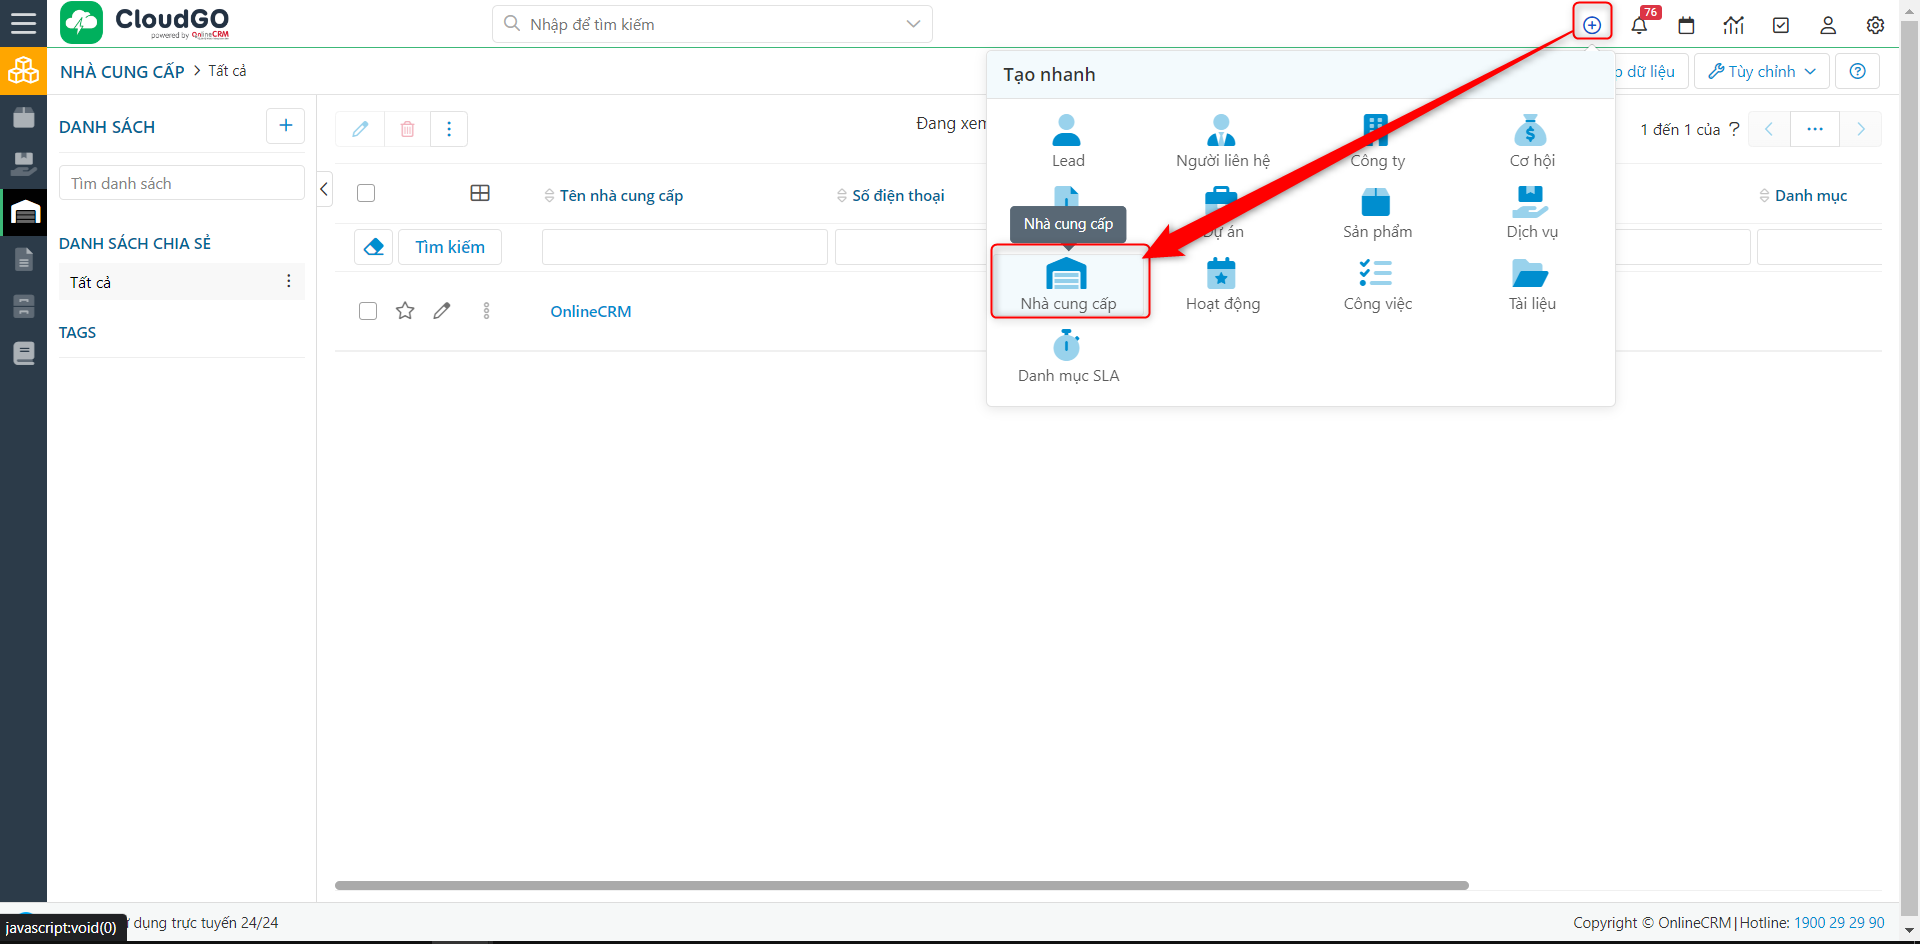The width and height of the screenshot is (1920, 944).
Task: Click the settings gear in top bar
Action: [1875, 25]
